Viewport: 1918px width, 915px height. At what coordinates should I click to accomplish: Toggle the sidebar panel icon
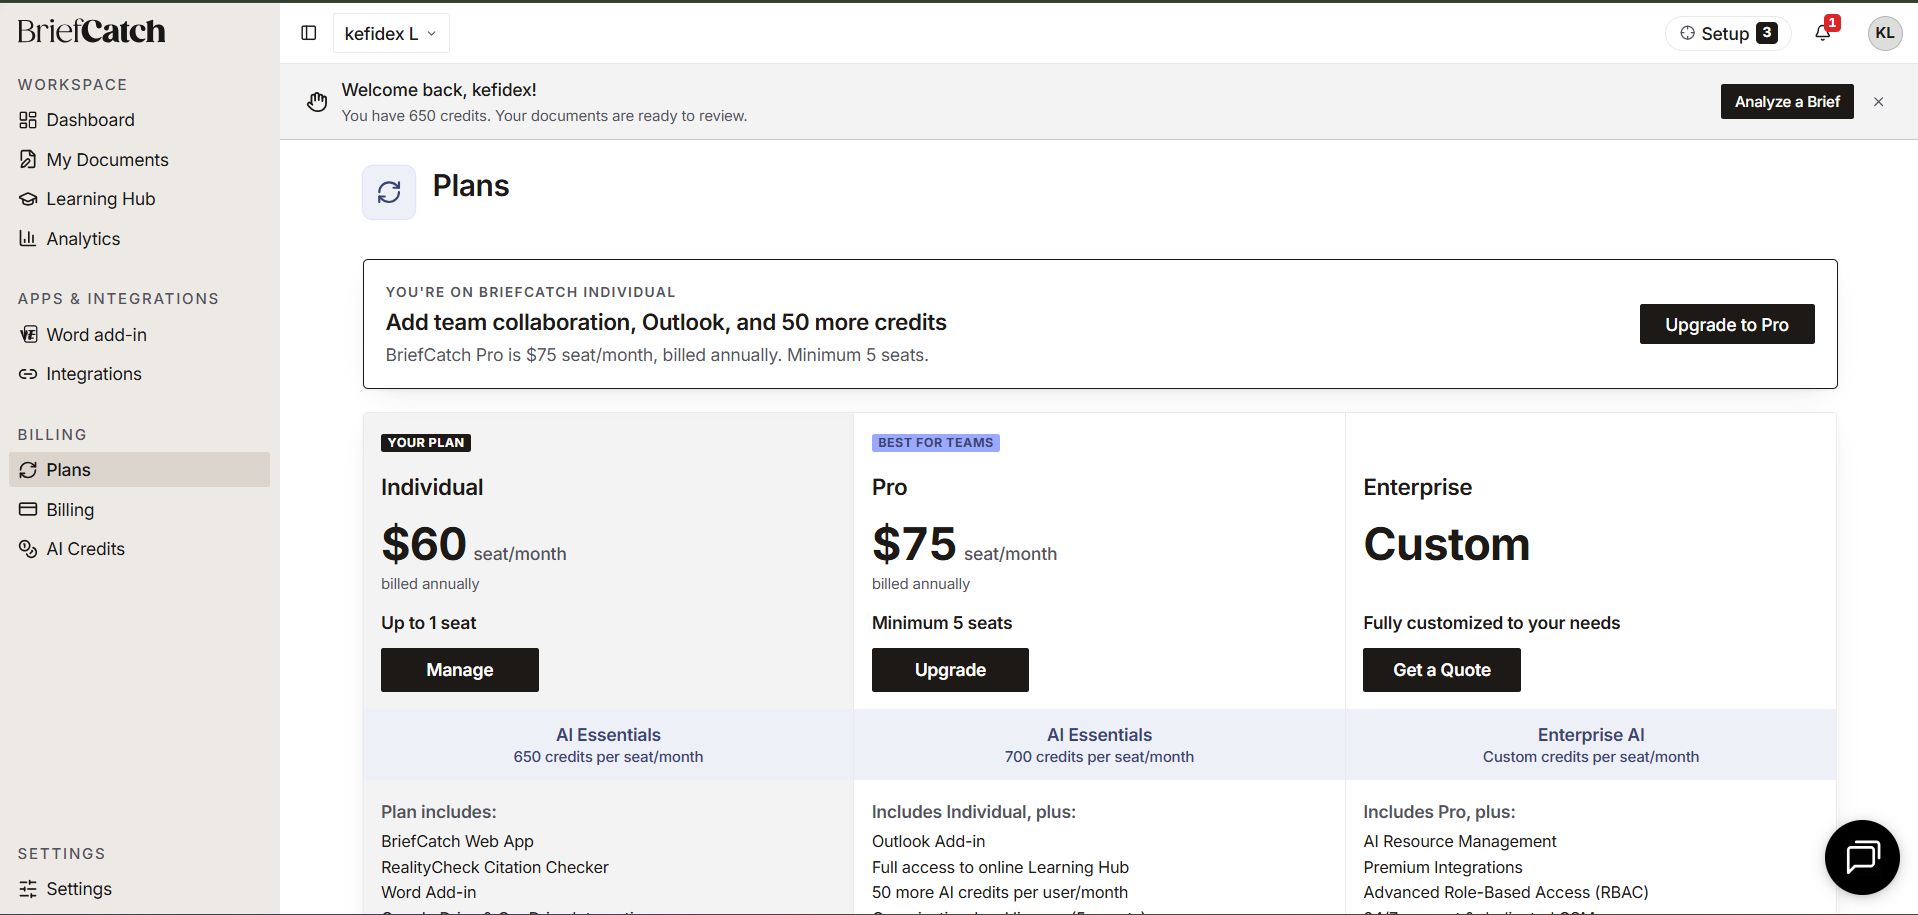point(309,33)
